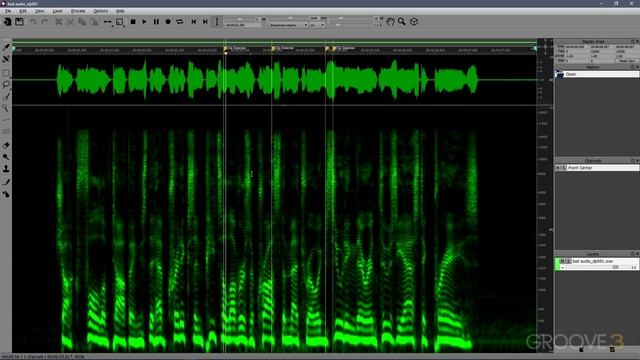Select the clone stamp tool

coord(6,169)
